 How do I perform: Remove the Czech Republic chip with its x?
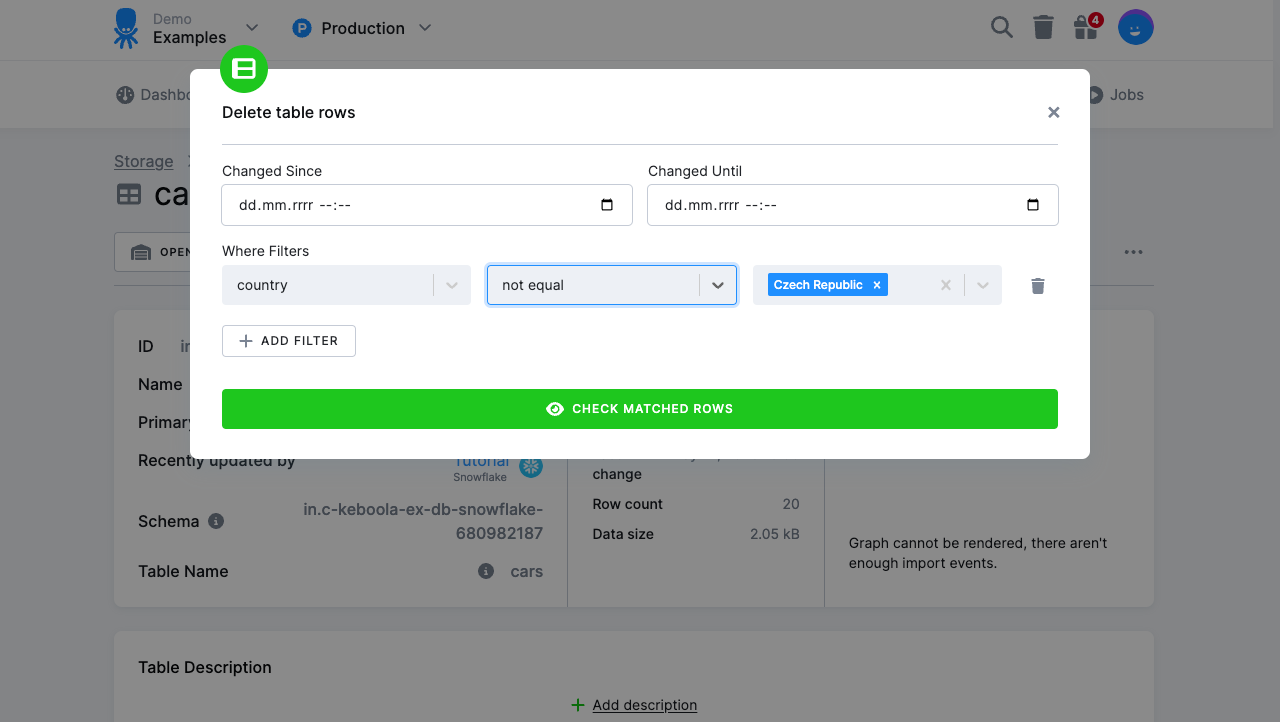click(x=875, y=284)
